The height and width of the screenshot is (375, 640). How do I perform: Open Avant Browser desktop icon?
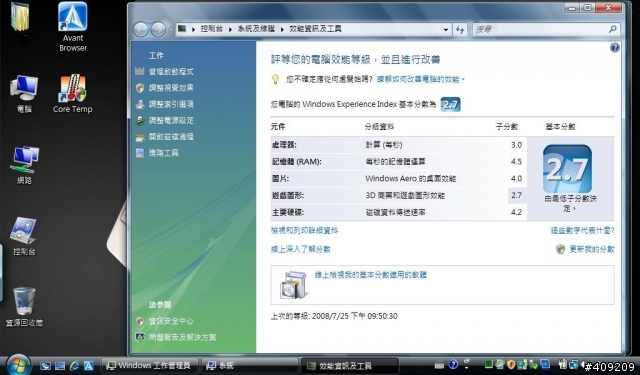point(73,27)
